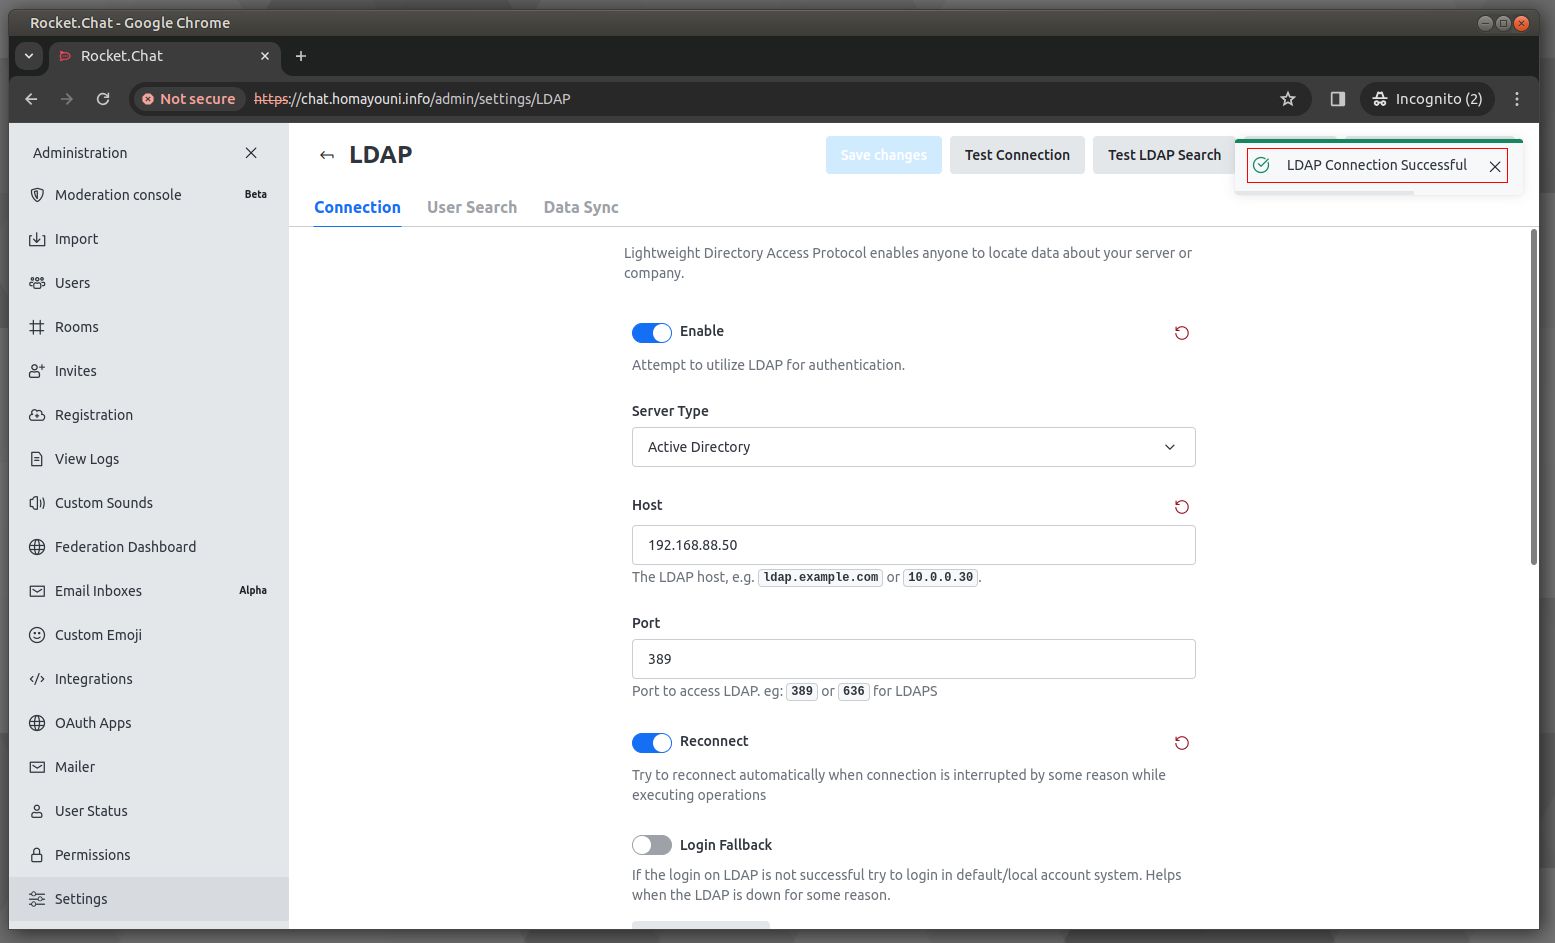Click the Alpha badge beside Email Inboxes

pos(253,590)
